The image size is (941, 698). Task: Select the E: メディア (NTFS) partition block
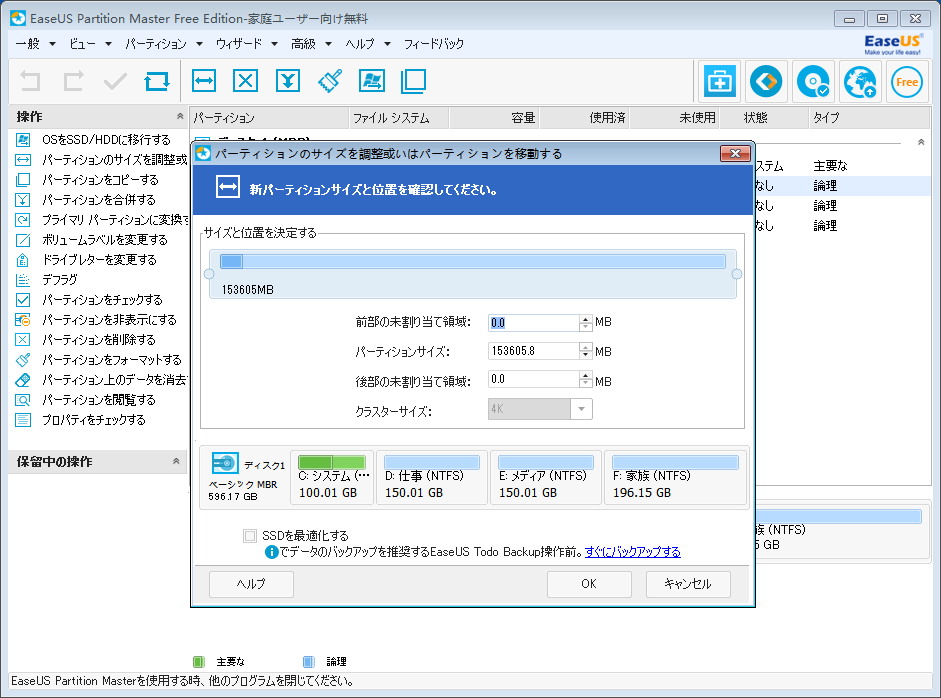point(546,478)
